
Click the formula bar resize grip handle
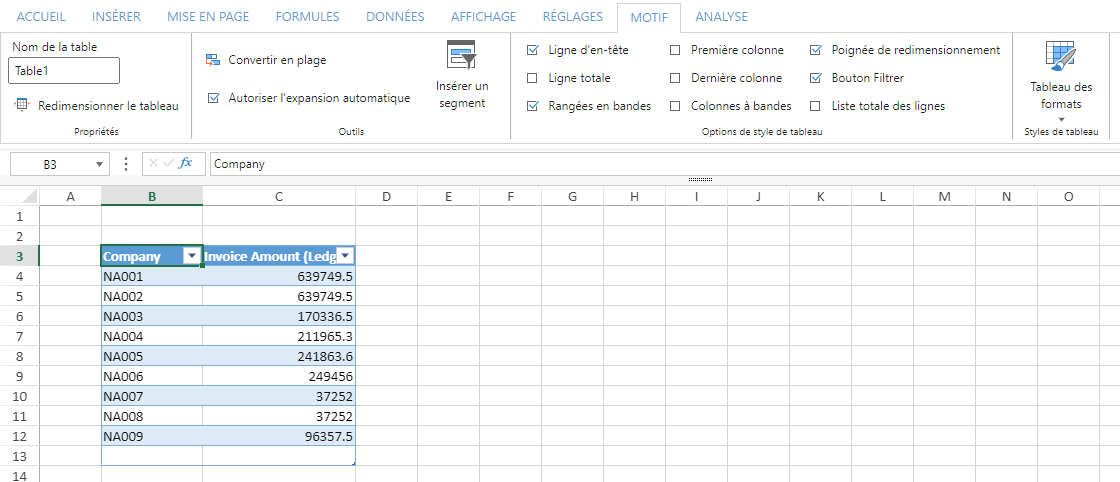[700, 180]
